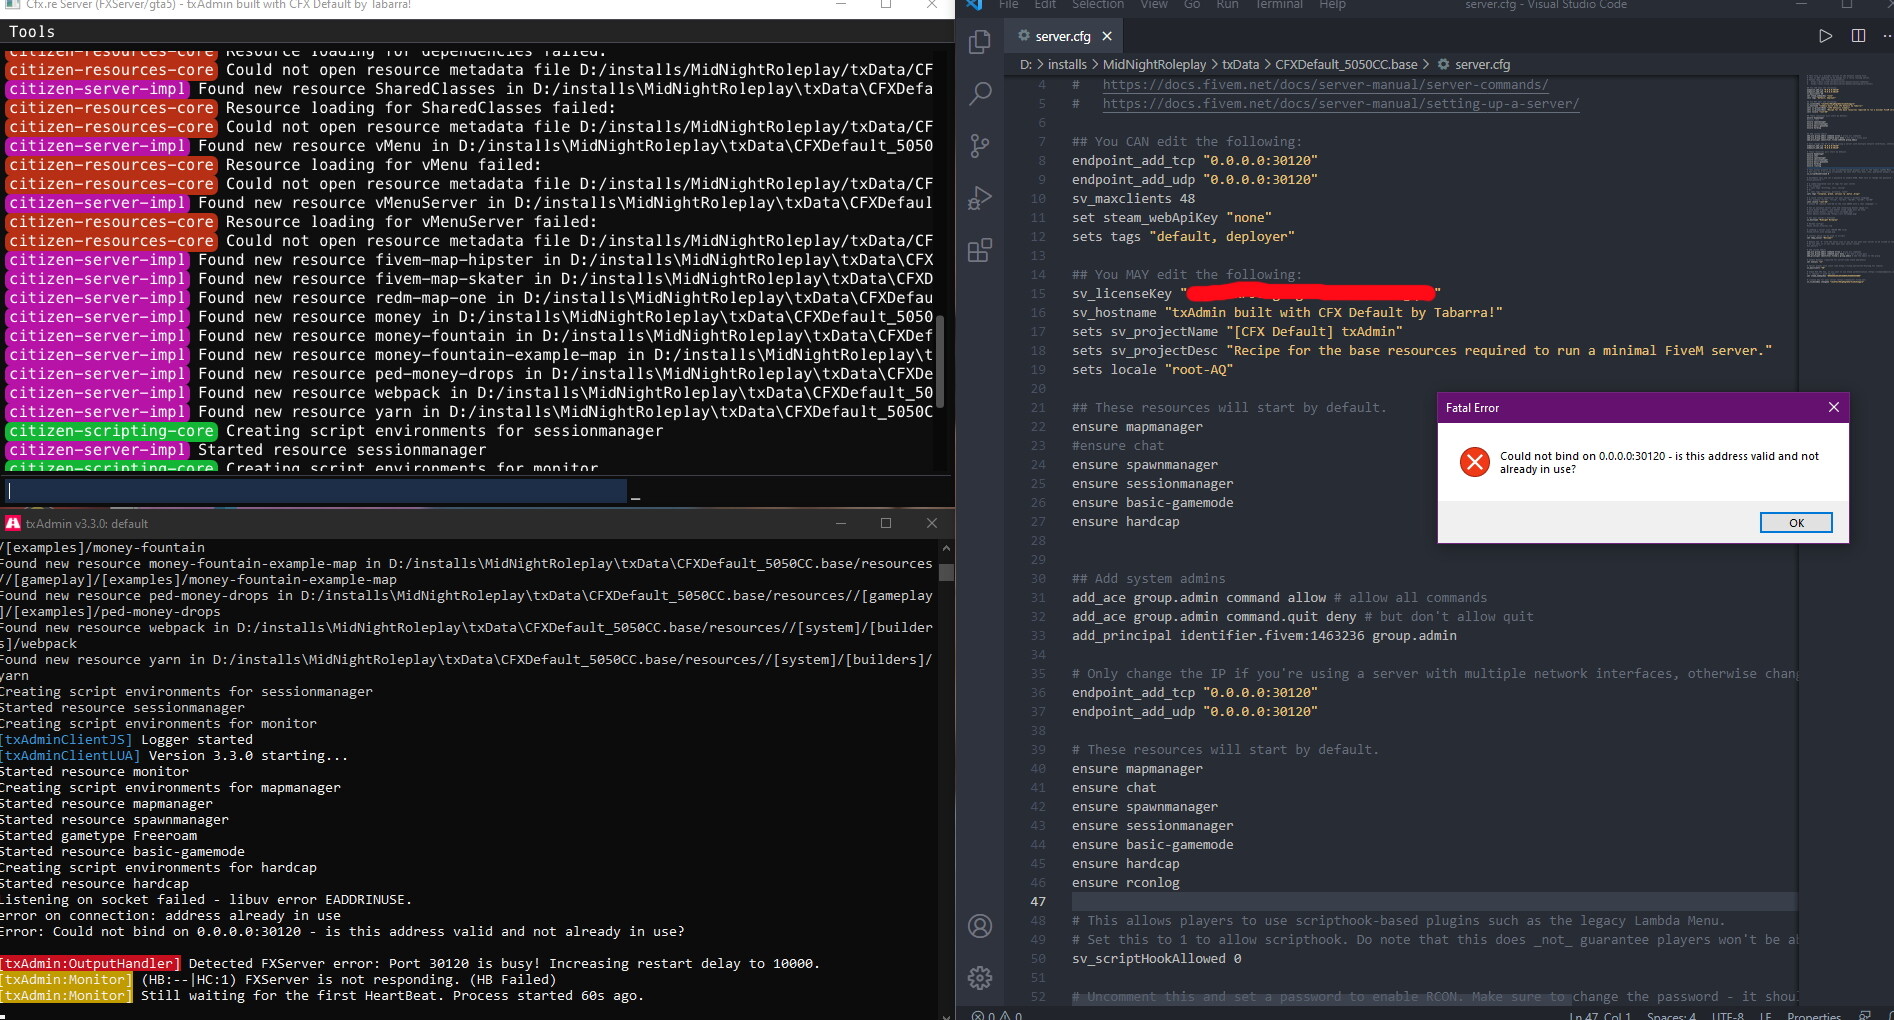This screenshot has height=1020, width=1894.
Task: Click the error icon in Fatal Error dialog
Action: tap(1474, 462)
